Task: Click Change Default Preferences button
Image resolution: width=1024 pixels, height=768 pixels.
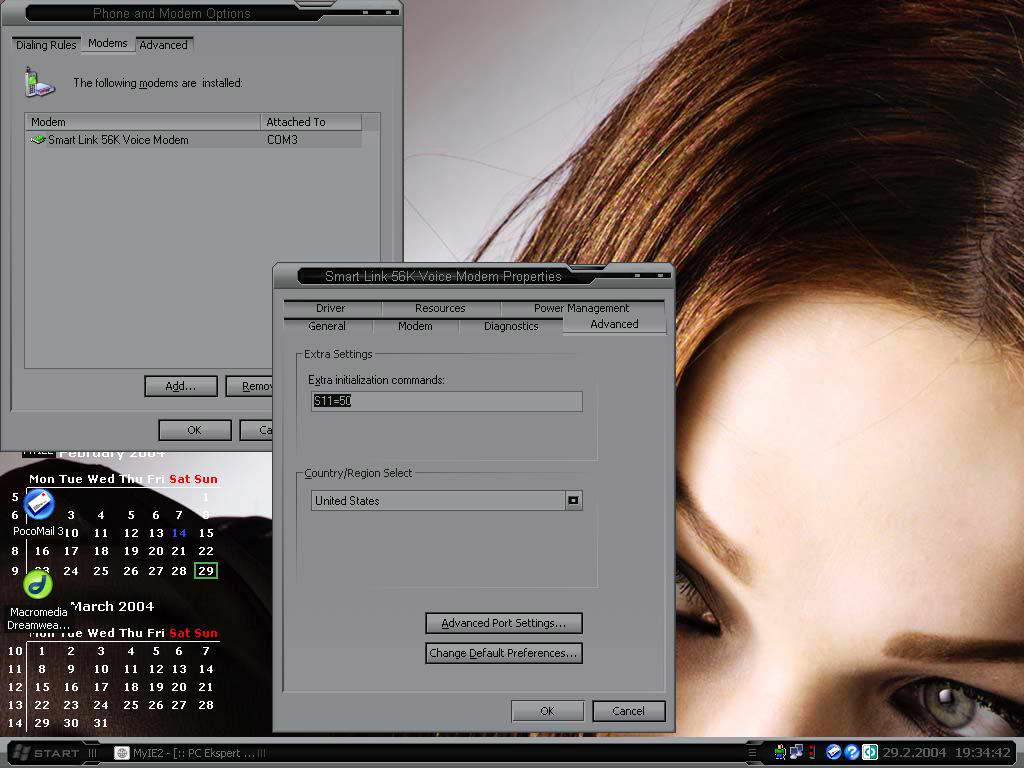Action: (503, 653)
